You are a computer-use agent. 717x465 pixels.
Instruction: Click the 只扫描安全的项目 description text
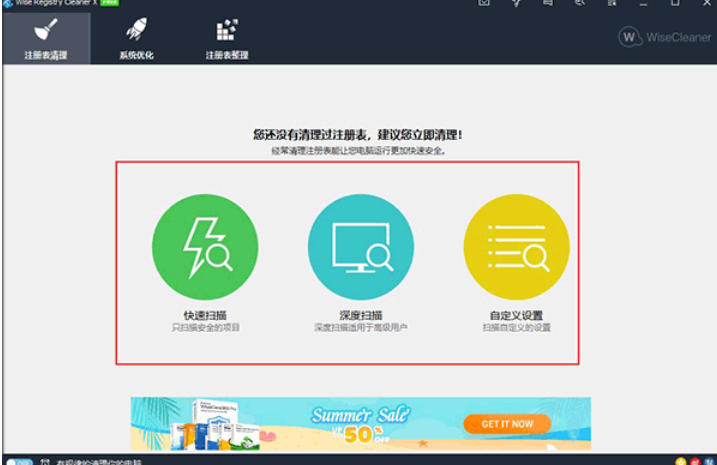[x=205, y=328]
